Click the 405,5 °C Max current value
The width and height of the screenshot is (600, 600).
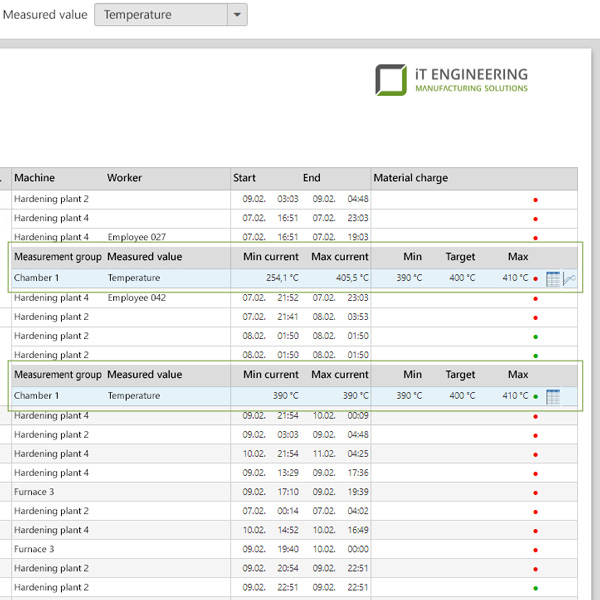coord(344,279)
